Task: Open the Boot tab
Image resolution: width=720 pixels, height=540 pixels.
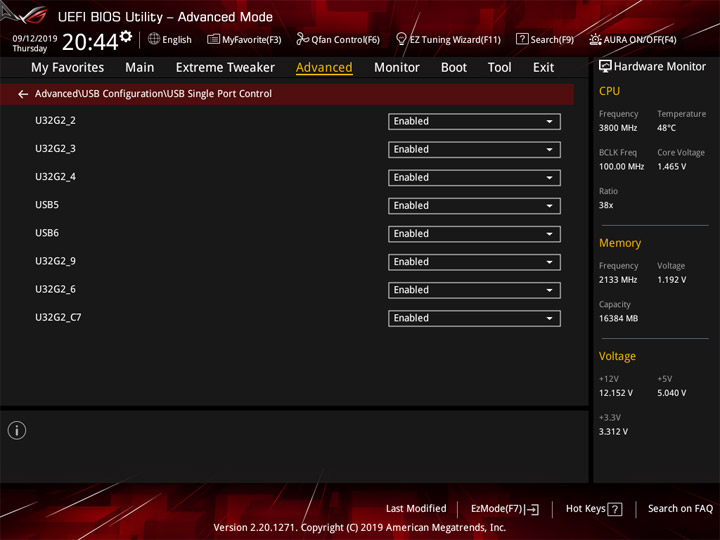Action: click(454, 68)
